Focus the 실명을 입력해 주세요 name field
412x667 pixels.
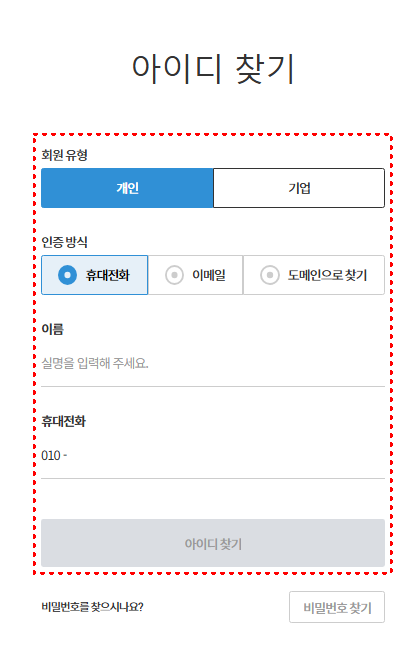pos(213,363)
